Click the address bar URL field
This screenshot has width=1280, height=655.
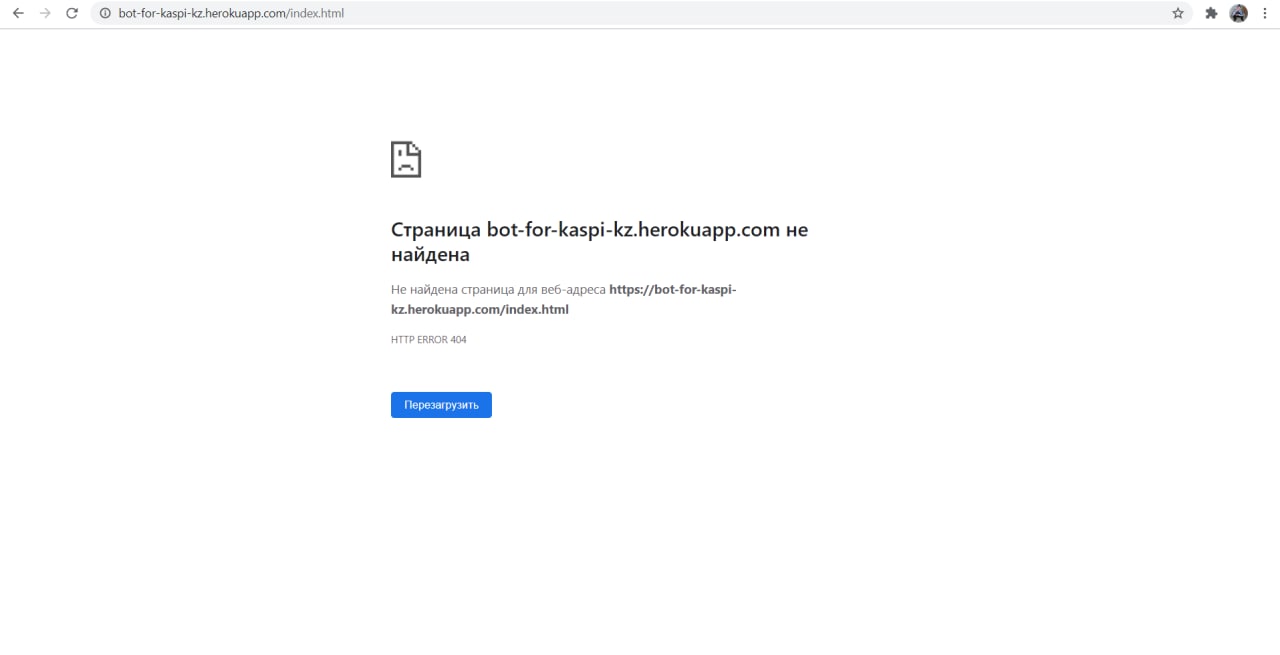tap(640, 13)
